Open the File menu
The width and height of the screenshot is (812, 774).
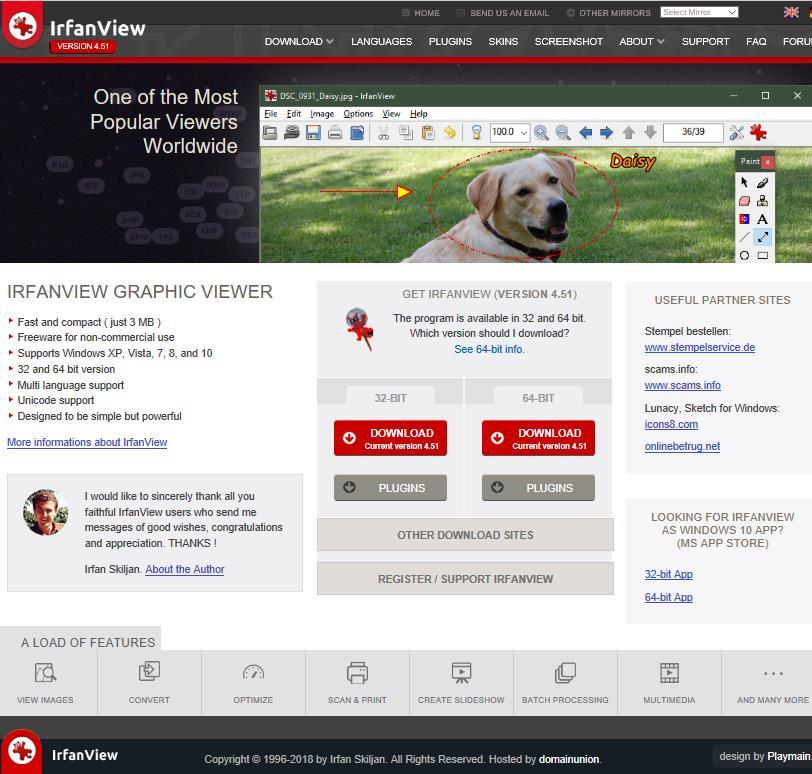(271, 114)
